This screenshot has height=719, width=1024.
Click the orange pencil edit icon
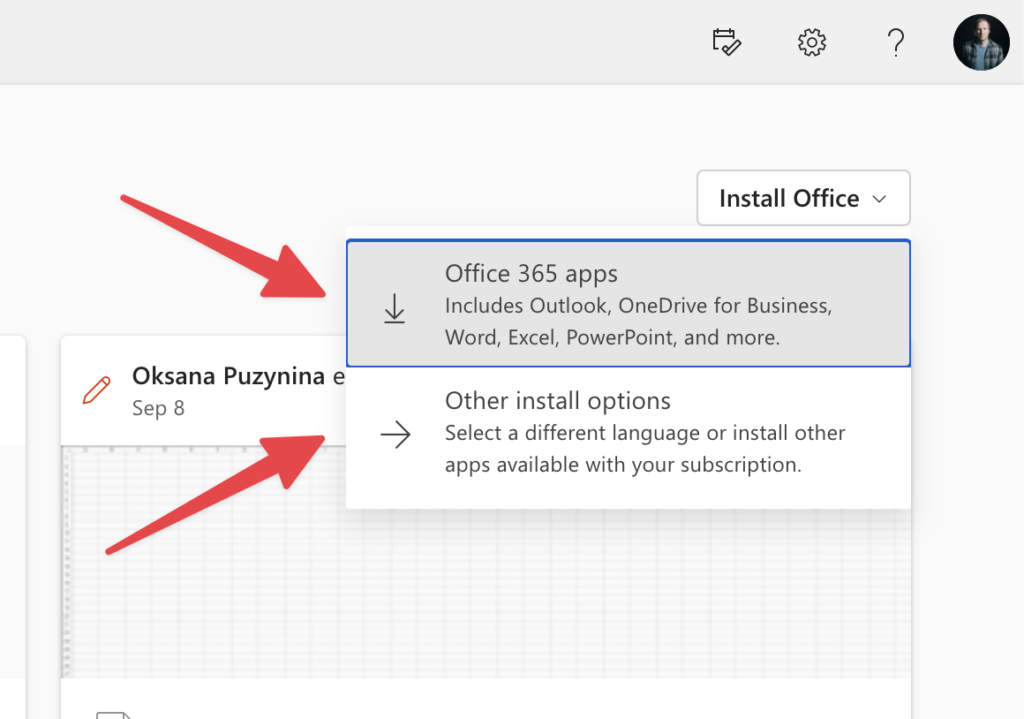97,391
